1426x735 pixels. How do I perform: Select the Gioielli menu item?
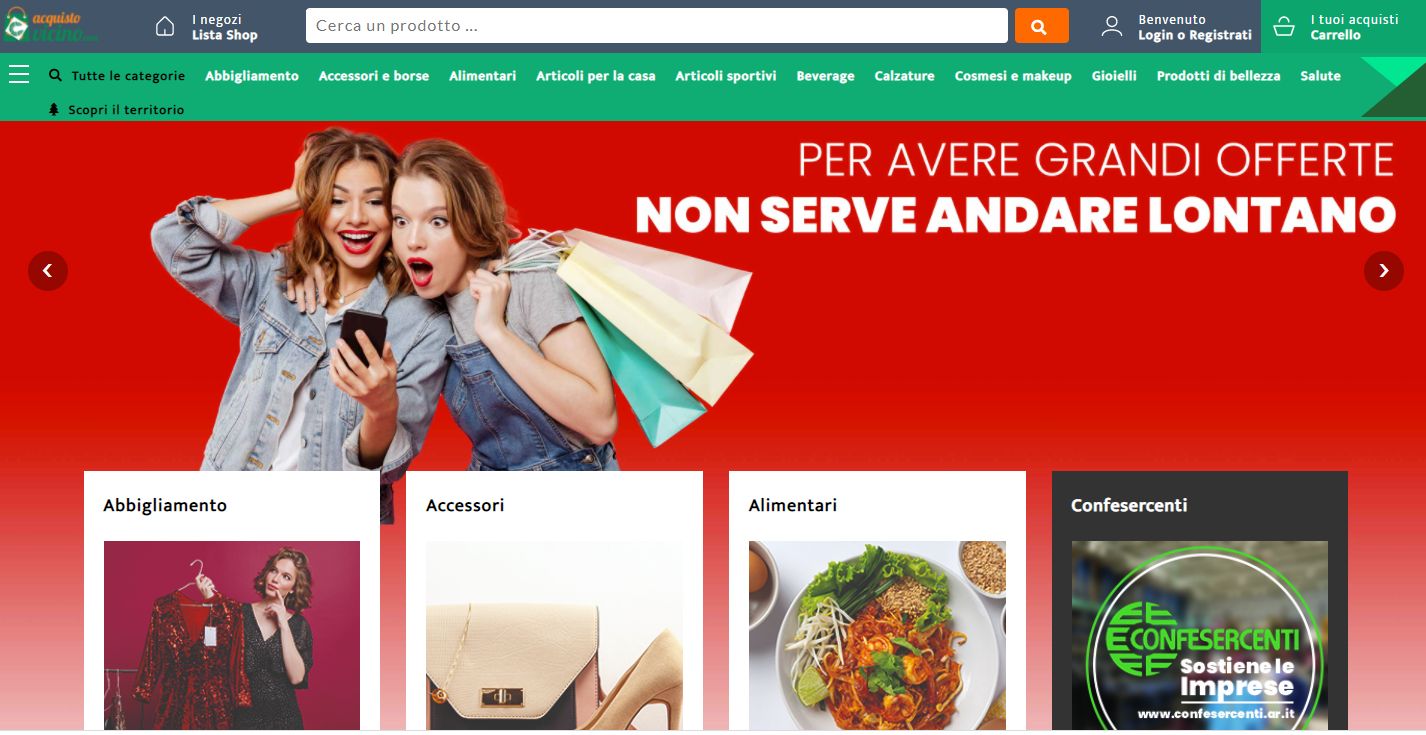pos(1114,76)
